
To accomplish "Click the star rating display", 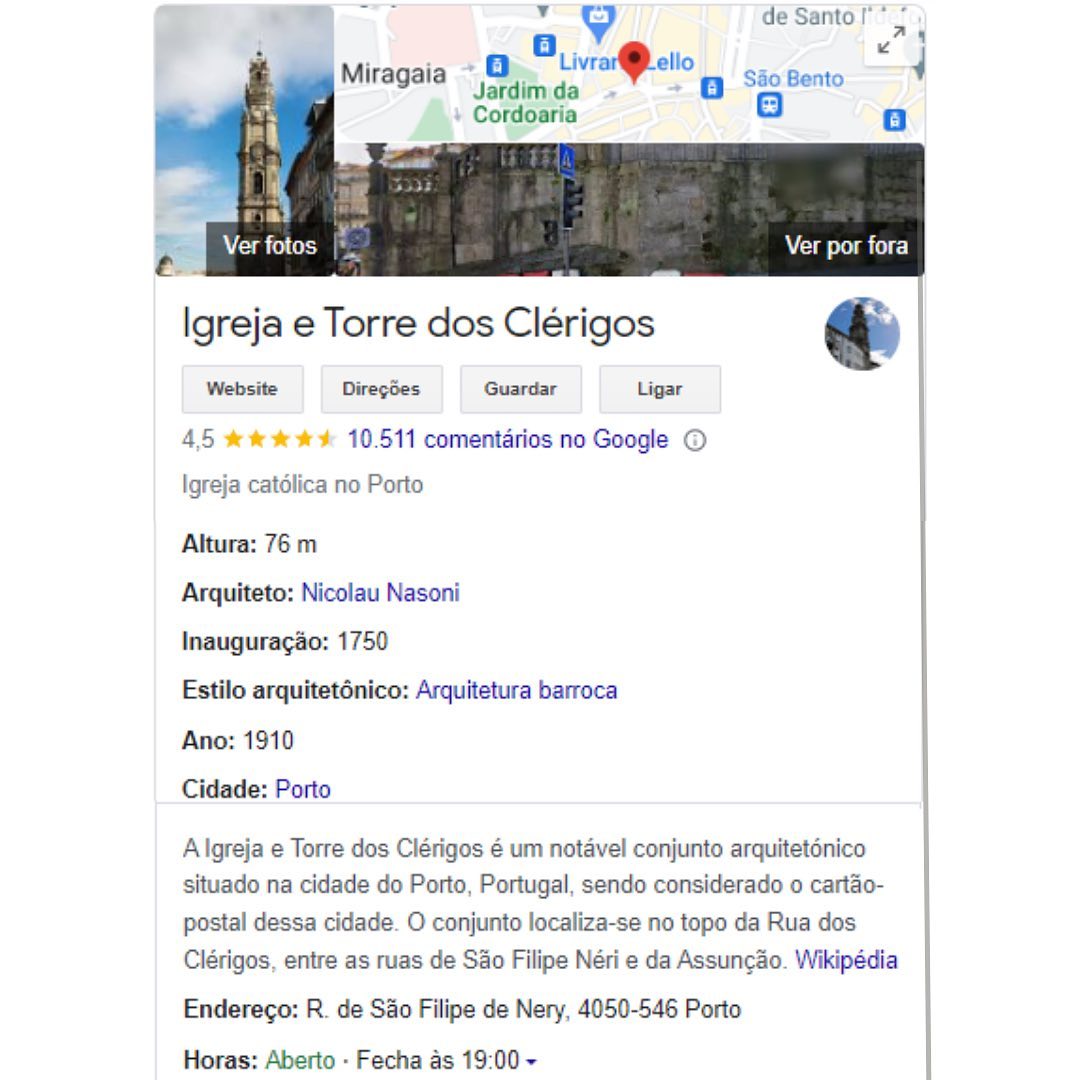I will 279,439.
